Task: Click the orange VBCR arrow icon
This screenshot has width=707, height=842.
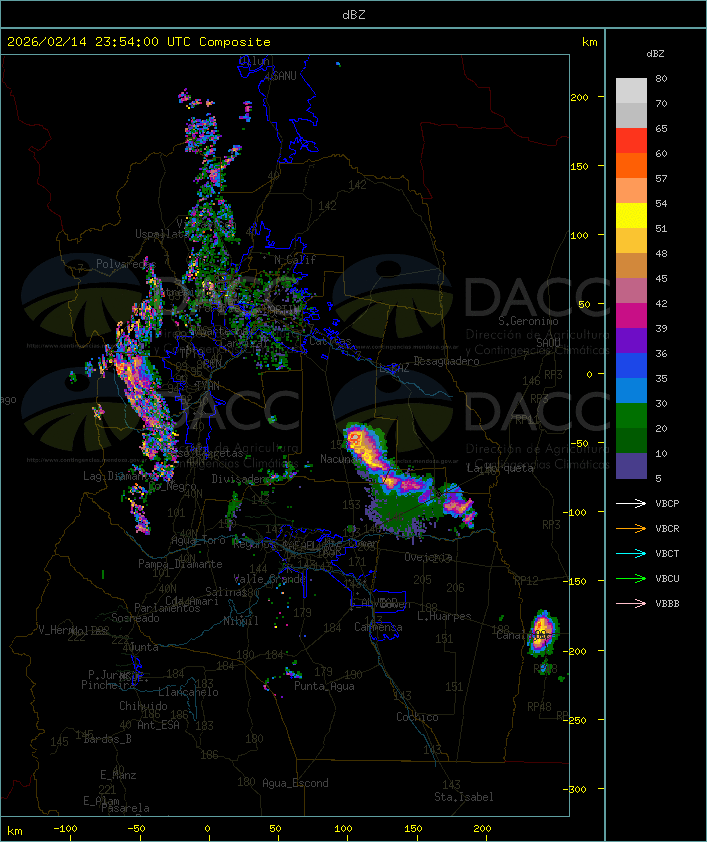Action: 631,528
